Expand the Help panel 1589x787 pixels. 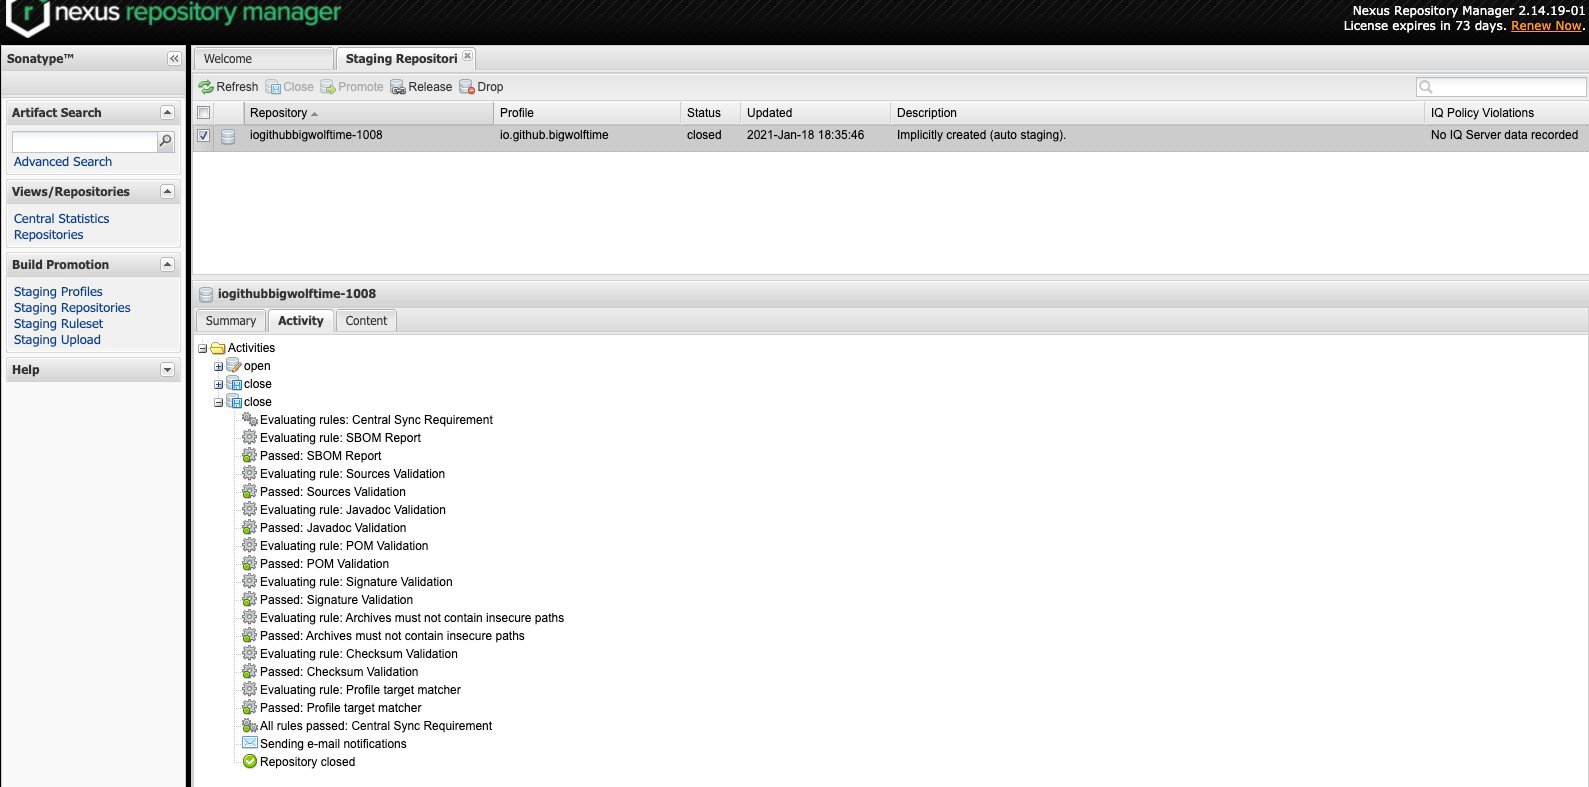click(x=167, y=370)
